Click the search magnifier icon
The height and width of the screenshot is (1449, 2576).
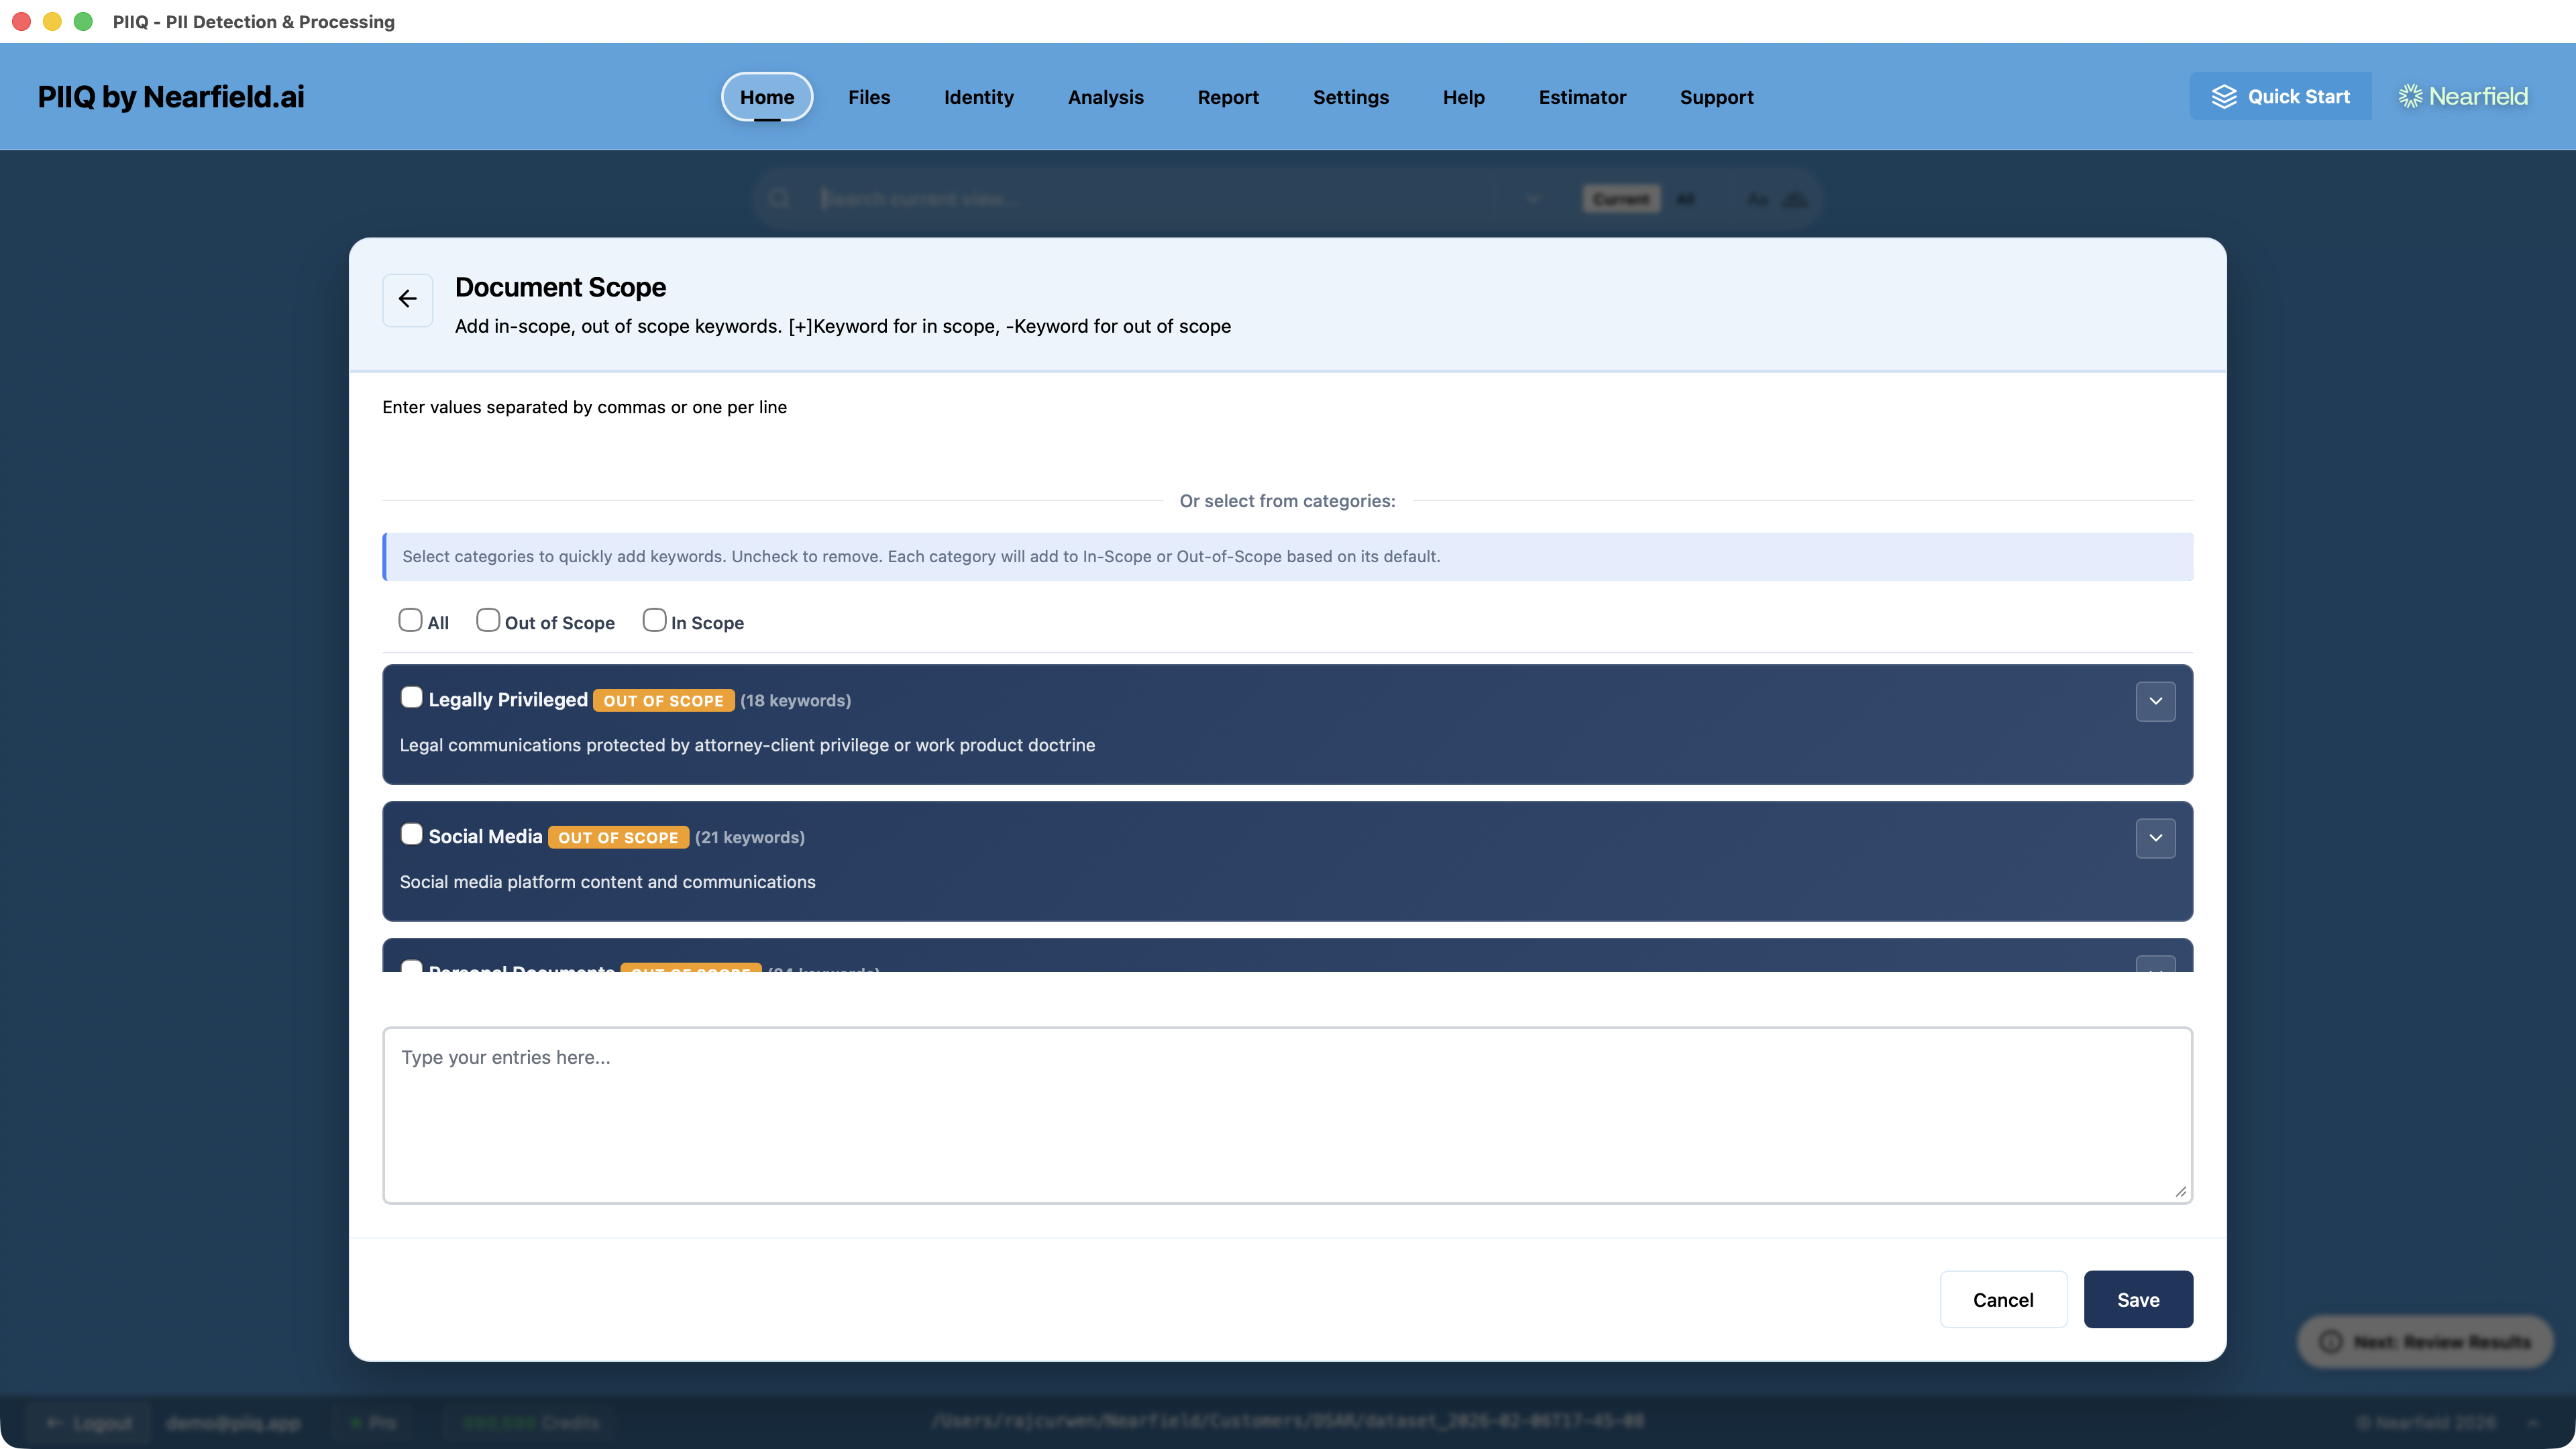(779, 198)
